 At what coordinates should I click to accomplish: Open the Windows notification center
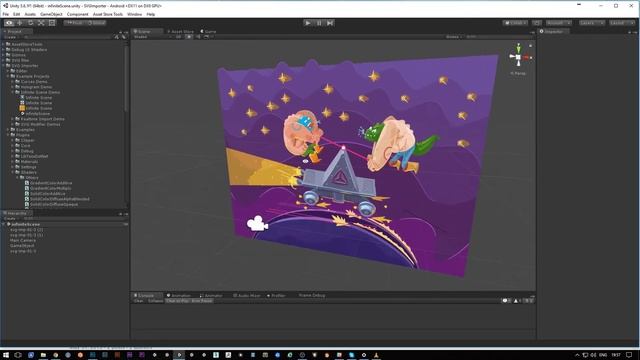click(629, 355)
